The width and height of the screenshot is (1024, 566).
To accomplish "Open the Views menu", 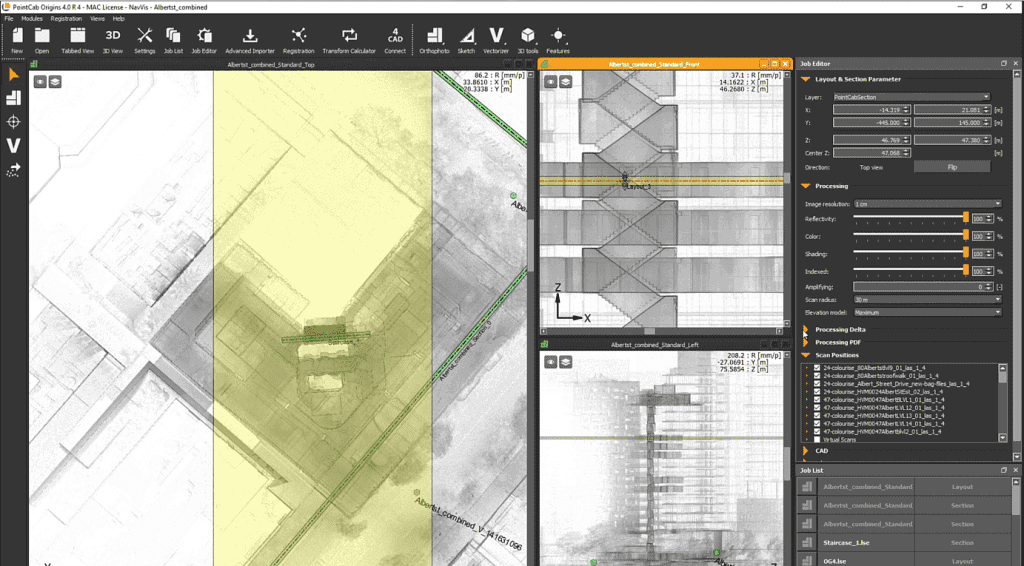I will click(x=97, y=18).
